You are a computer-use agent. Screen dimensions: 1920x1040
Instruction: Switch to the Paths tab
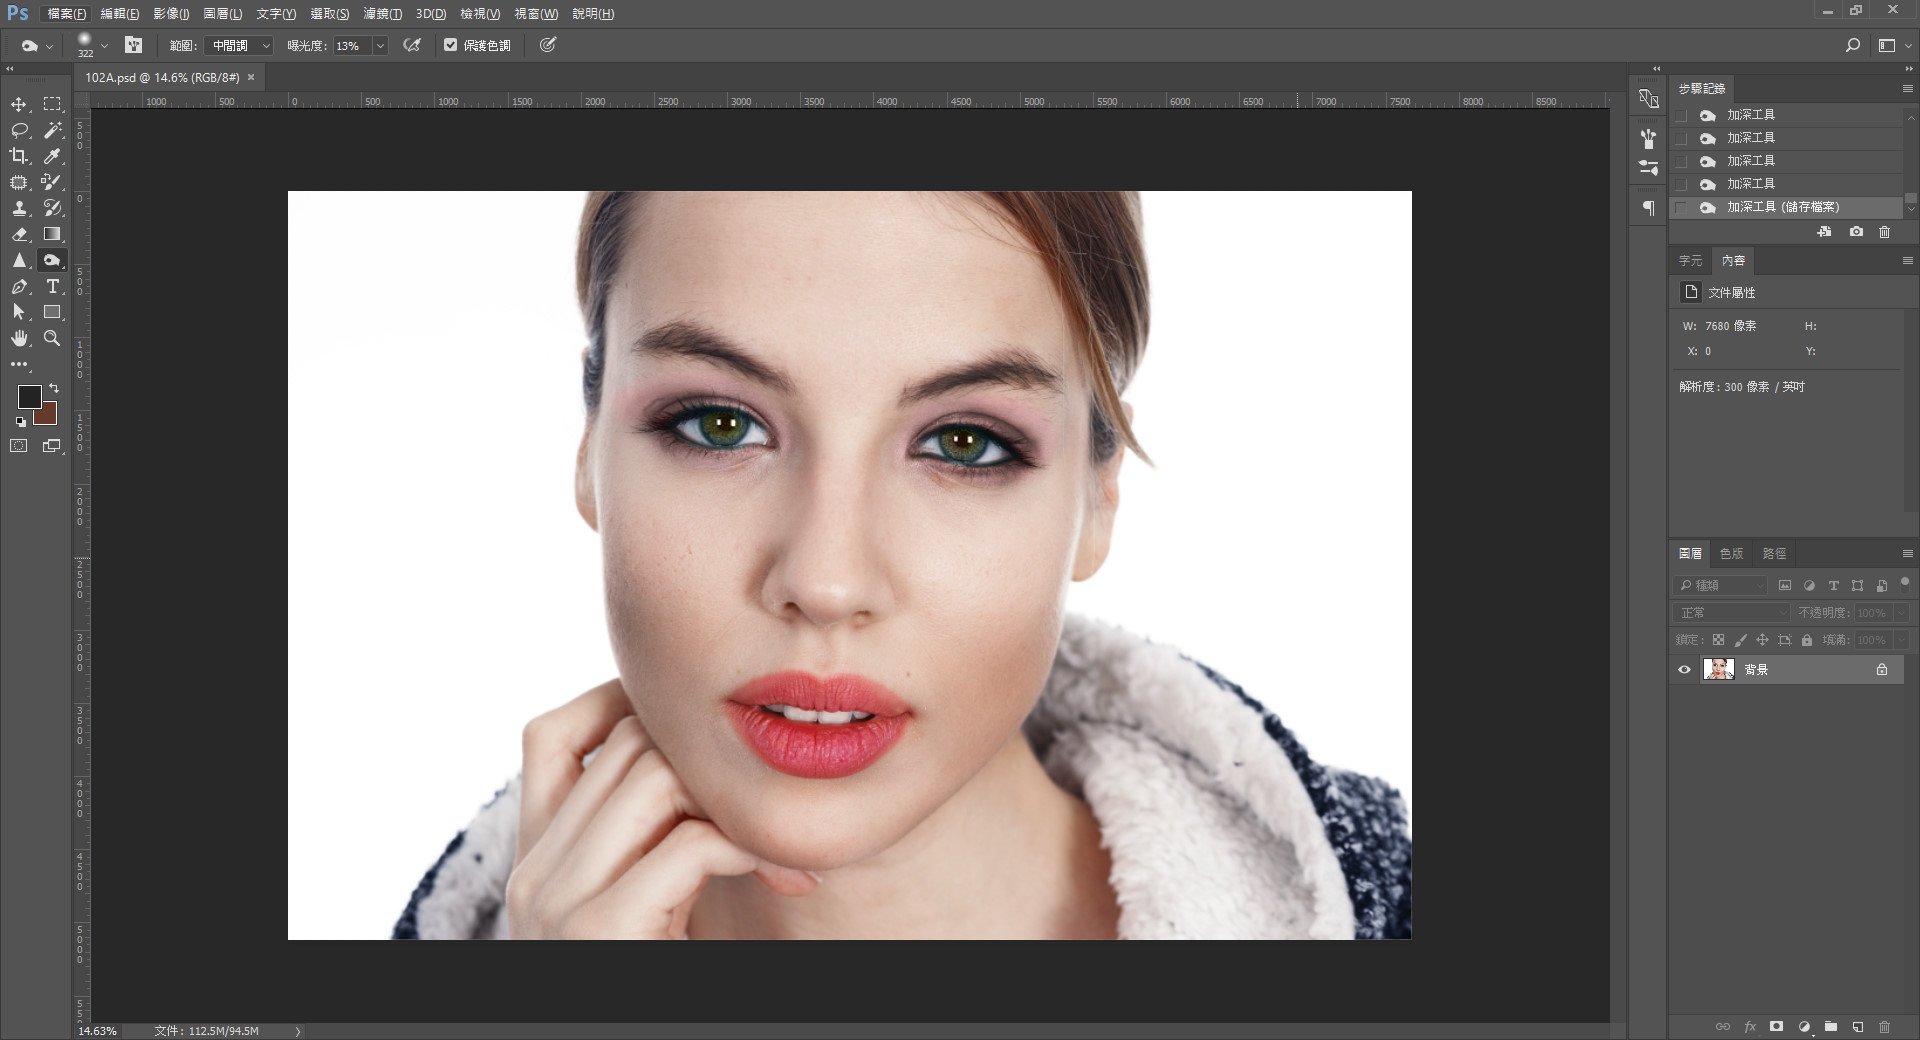click(1774, 553)
